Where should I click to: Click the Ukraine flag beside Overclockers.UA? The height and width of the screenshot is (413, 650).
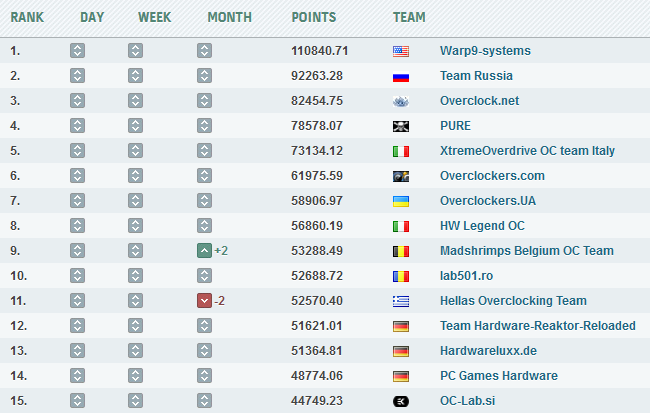point(401,201)
